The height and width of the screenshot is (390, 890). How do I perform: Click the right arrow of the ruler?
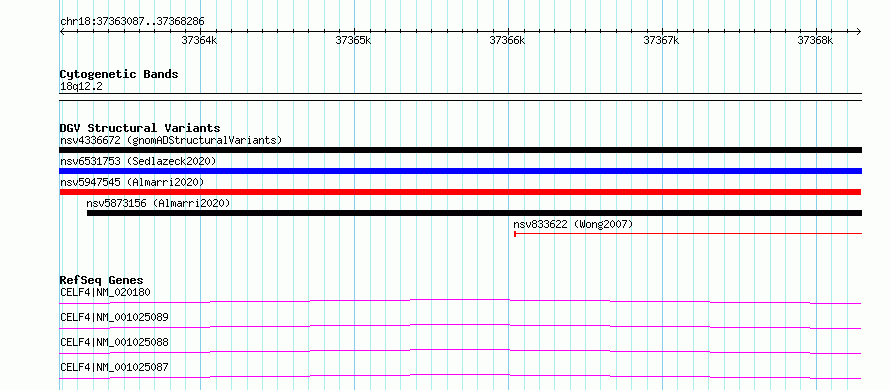859,31
